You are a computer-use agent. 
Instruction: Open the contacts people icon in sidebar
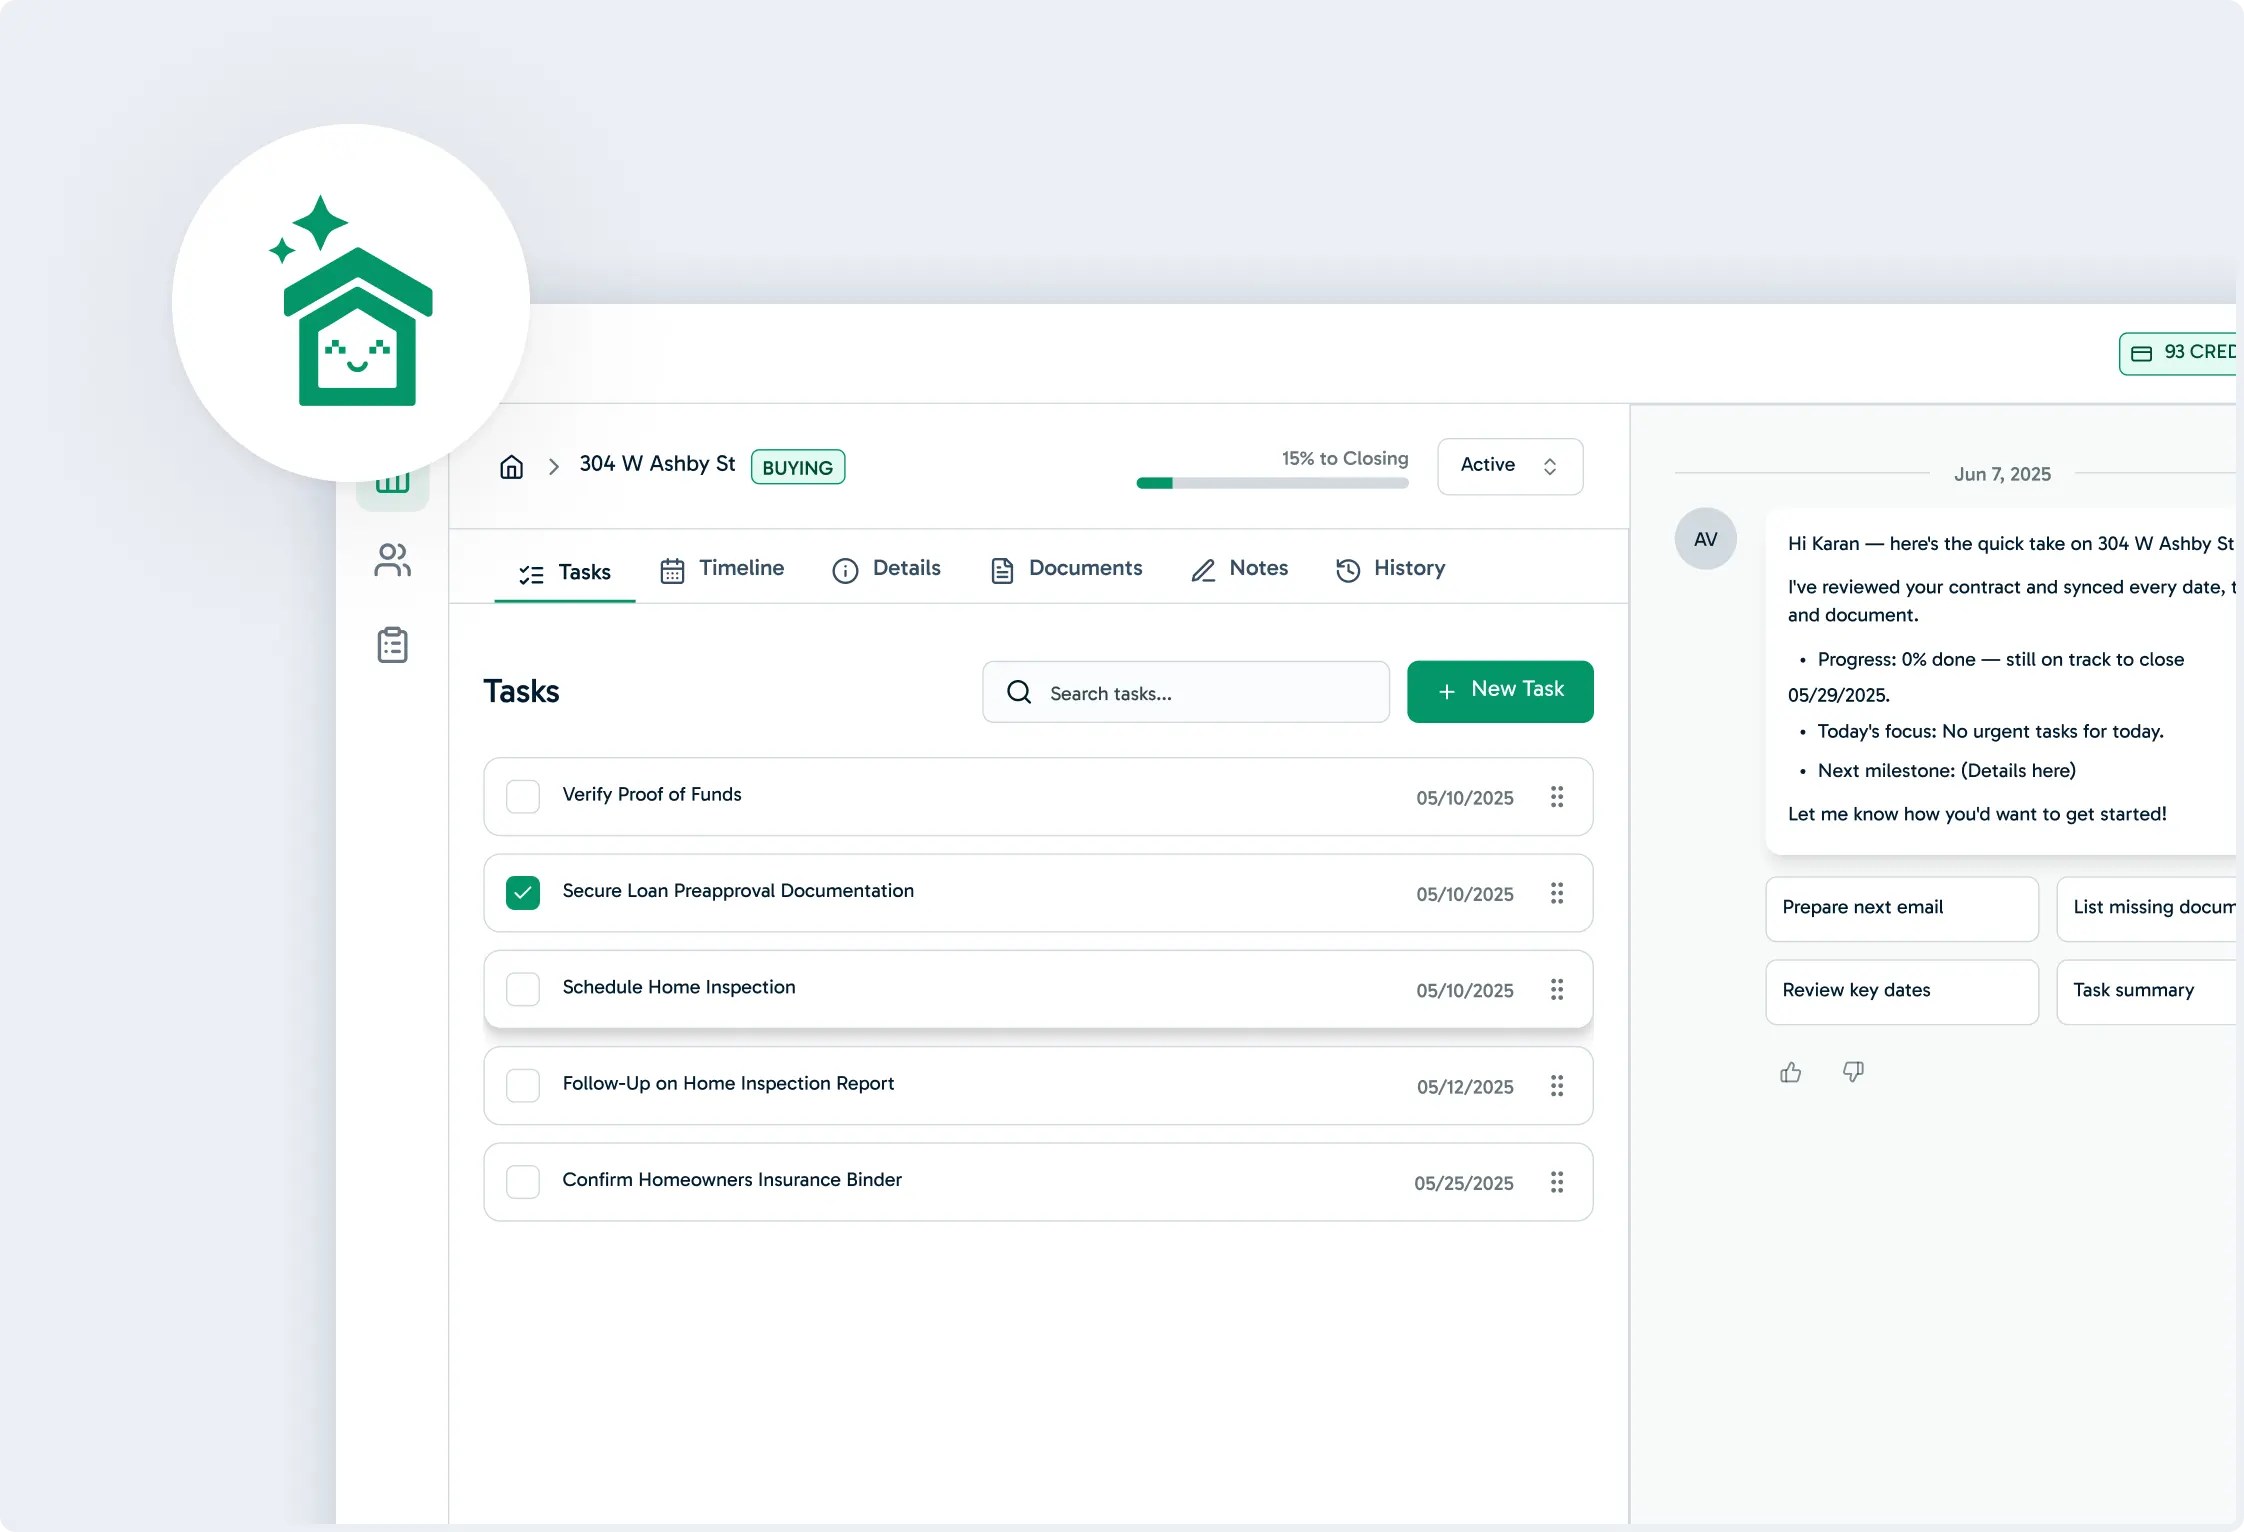click(392, 560)
